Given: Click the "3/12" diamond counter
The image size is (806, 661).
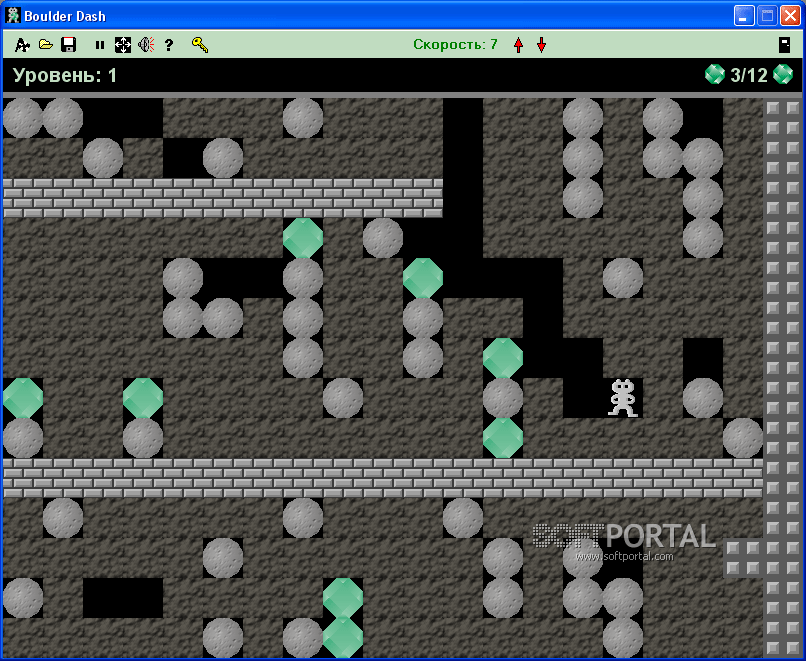Looking at the screenshot, I should coord(748,75).
